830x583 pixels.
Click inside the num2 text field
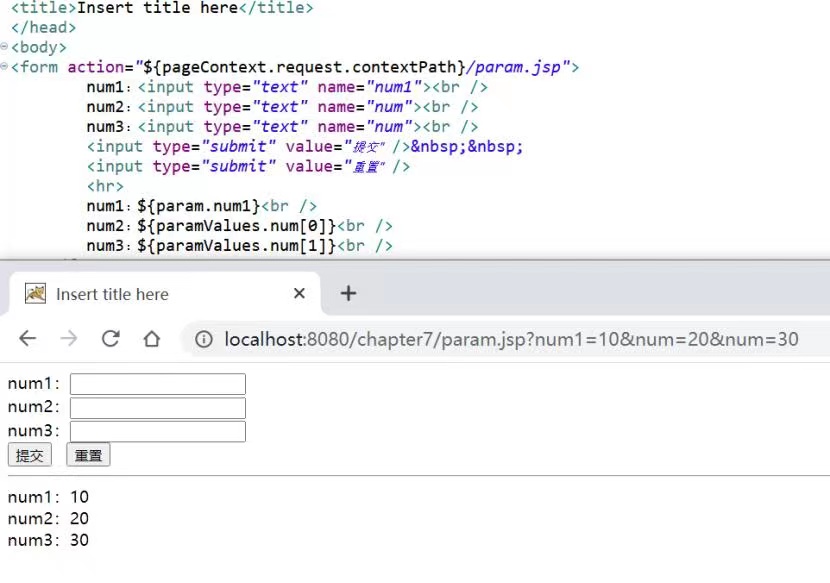pos(157,407)
